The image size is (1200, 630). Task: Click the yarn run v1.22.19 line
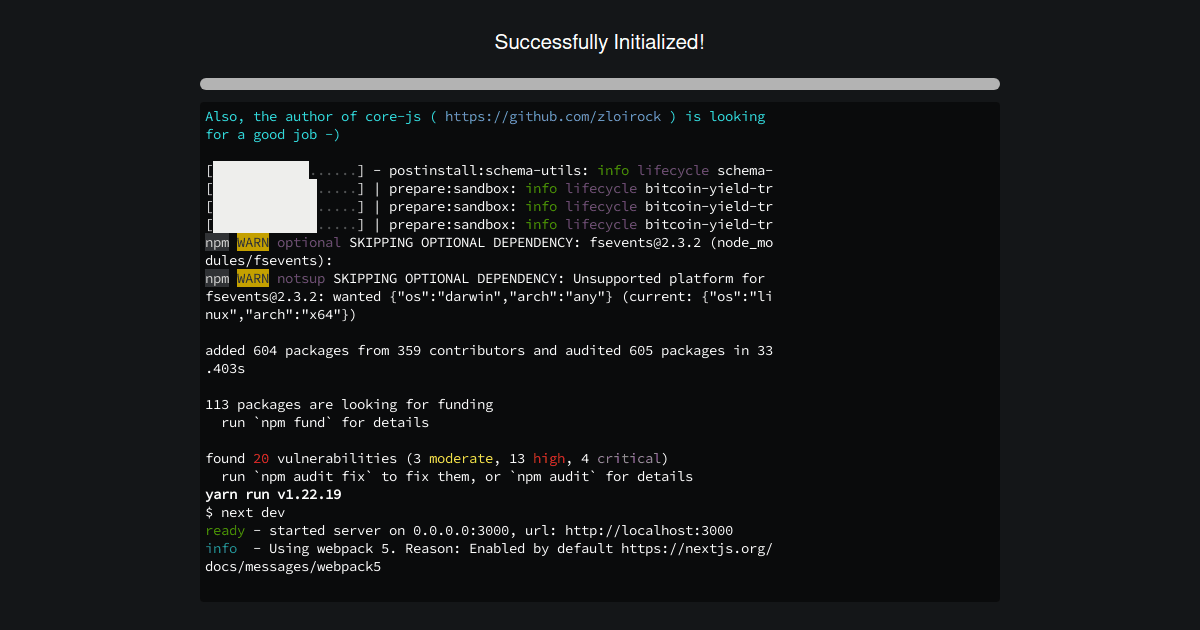pos(268,494)
